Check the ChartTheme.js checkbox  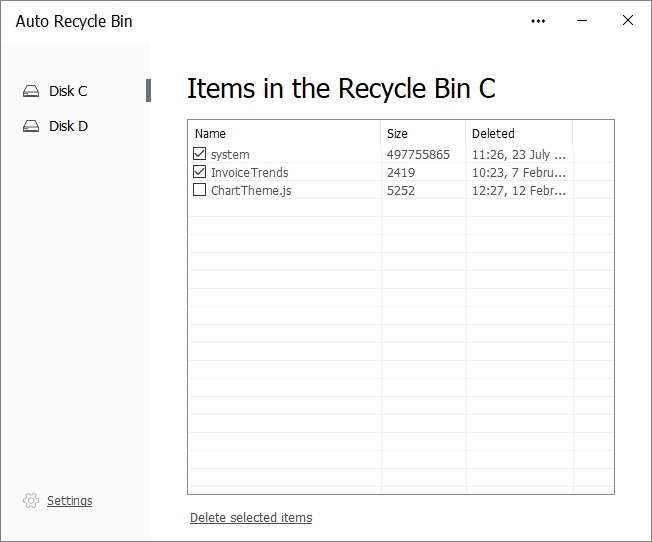point(200,190)
